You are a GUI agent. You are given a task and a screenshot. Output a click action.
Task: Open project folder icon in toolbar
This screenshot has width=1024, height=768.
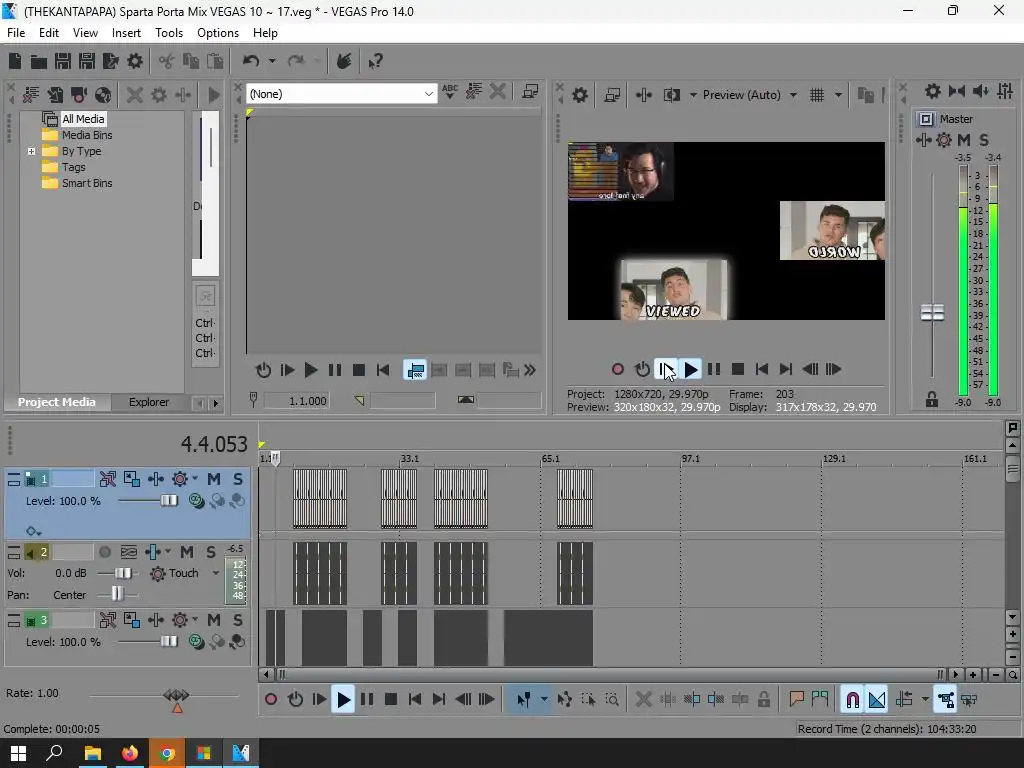[39, 61]
